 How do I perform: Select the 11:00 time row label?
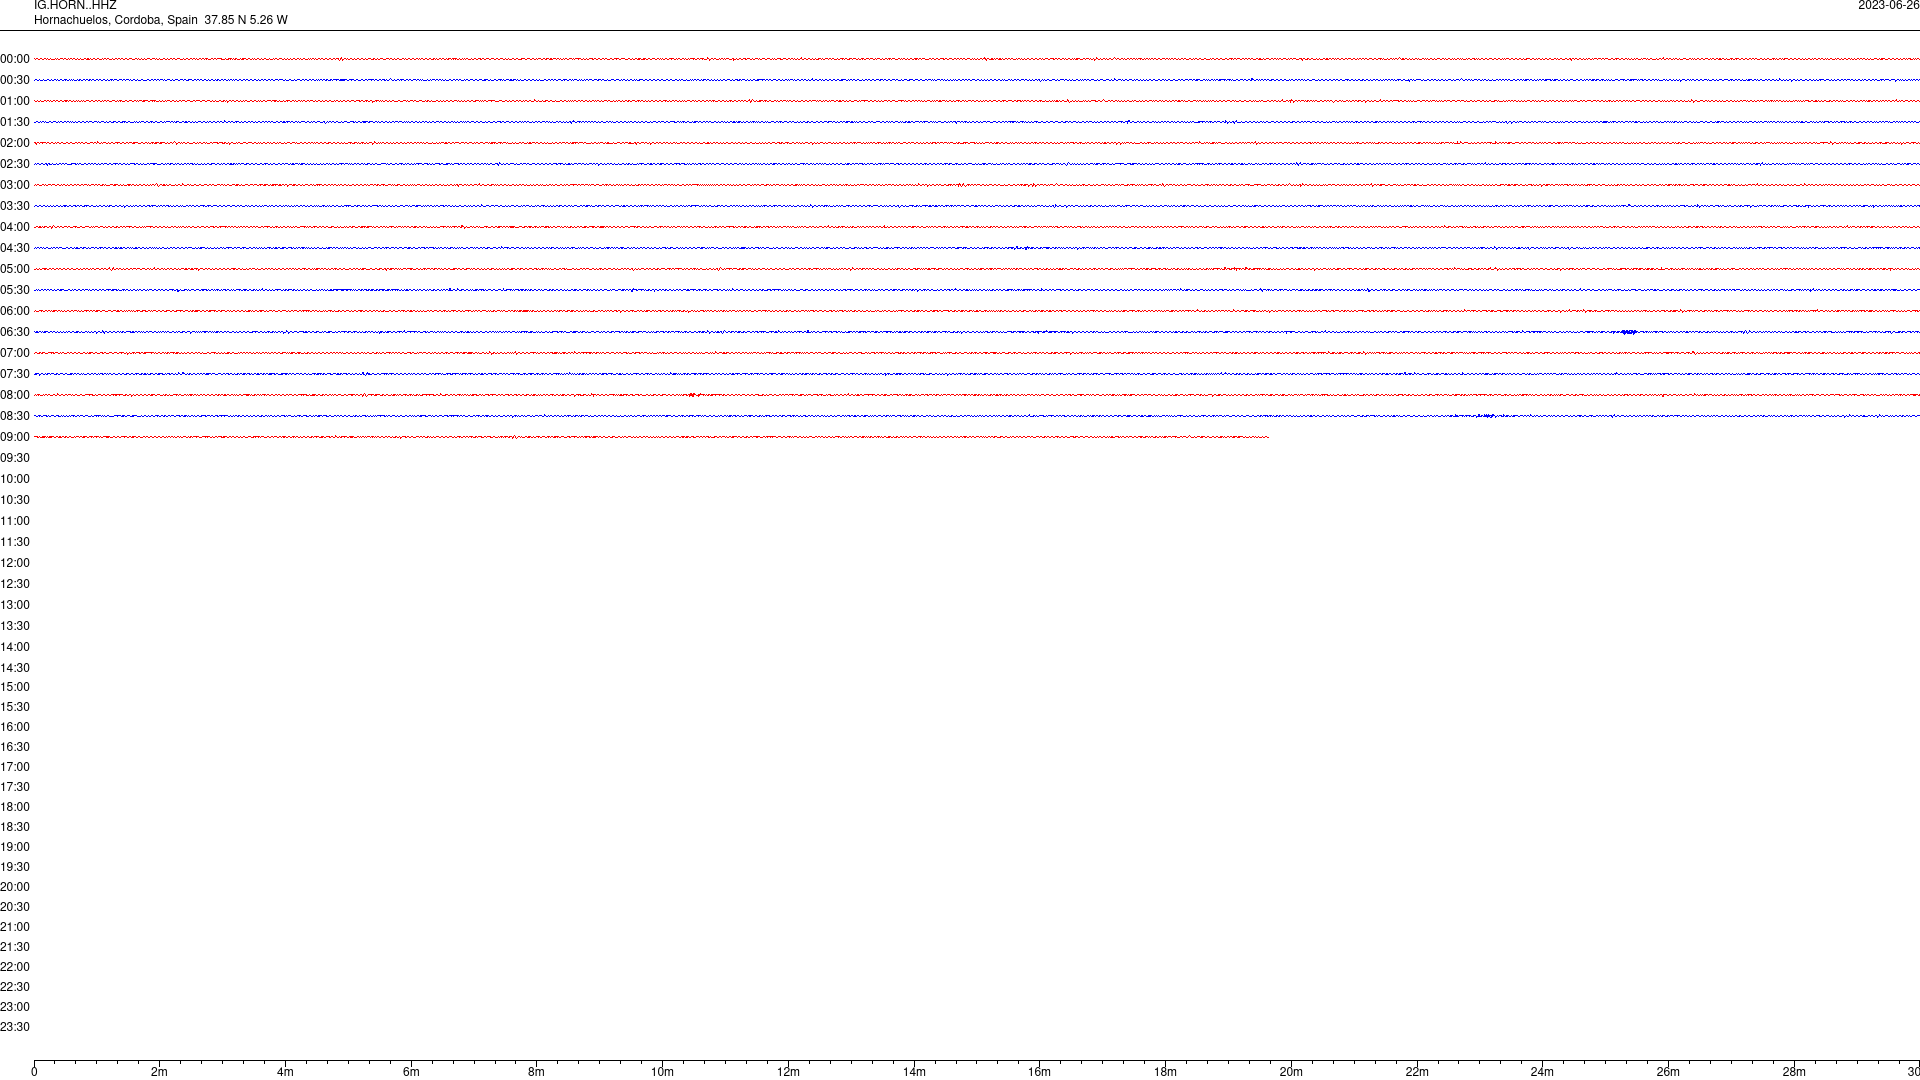point(15,521)
